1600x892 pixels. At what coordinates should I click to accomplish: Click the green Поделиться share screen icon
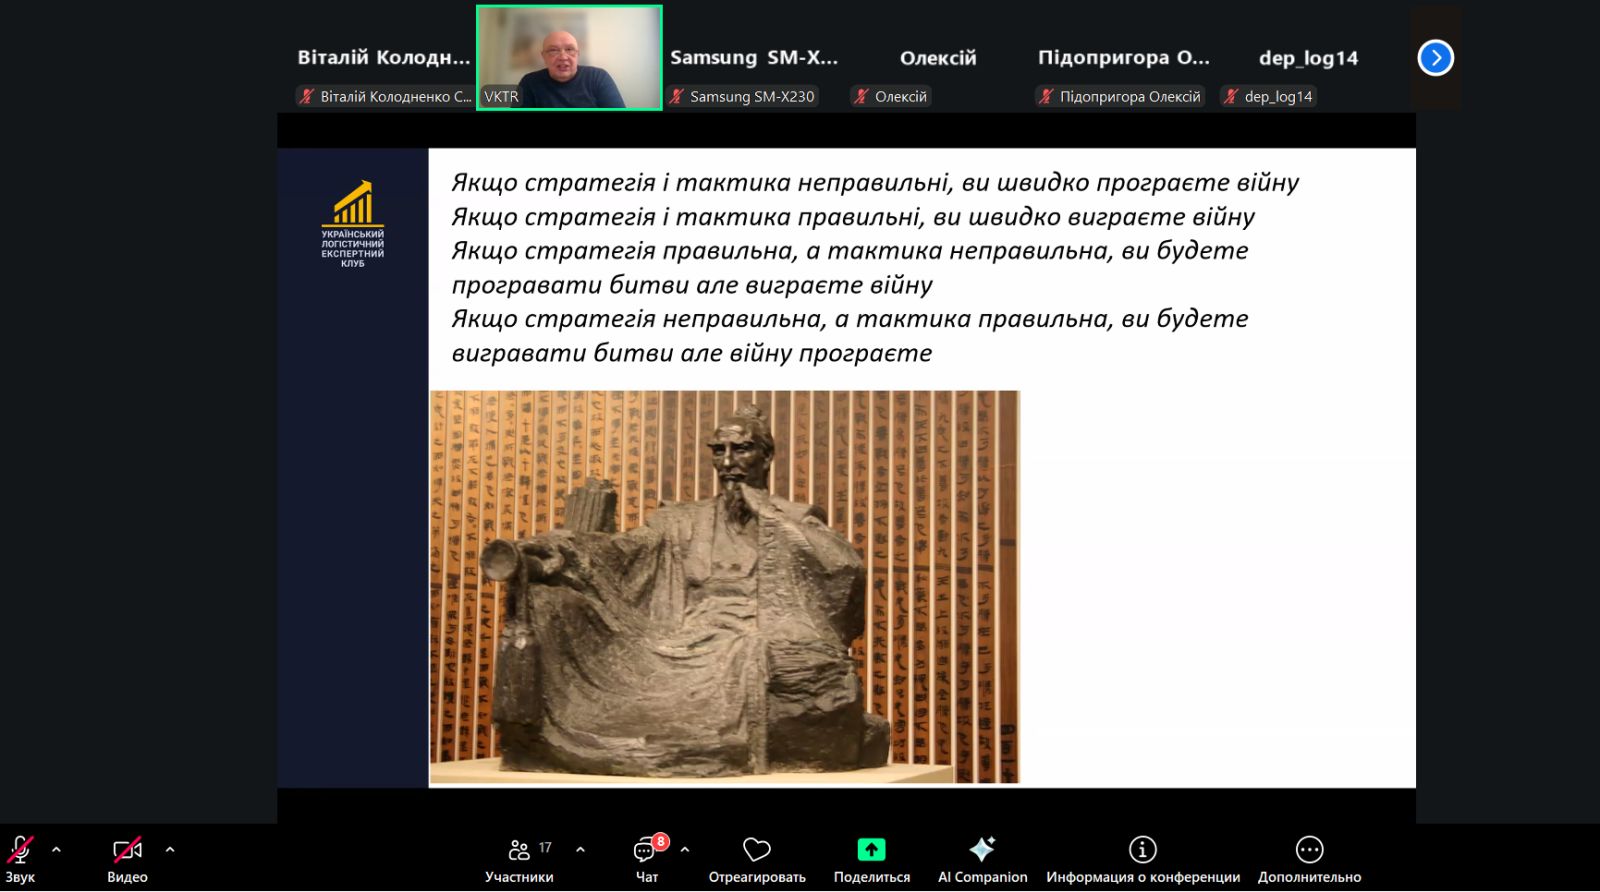click(871, 850)
